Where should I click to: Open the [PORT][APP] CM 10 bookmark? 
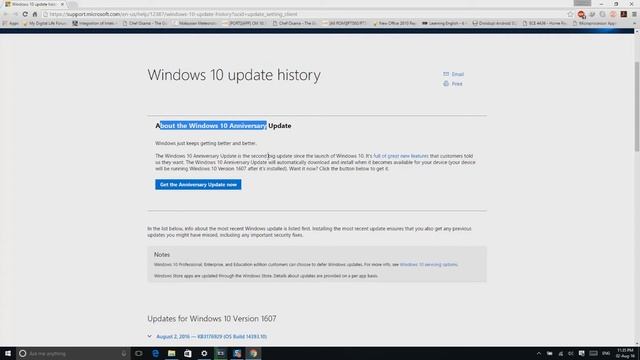pos(244,23)
